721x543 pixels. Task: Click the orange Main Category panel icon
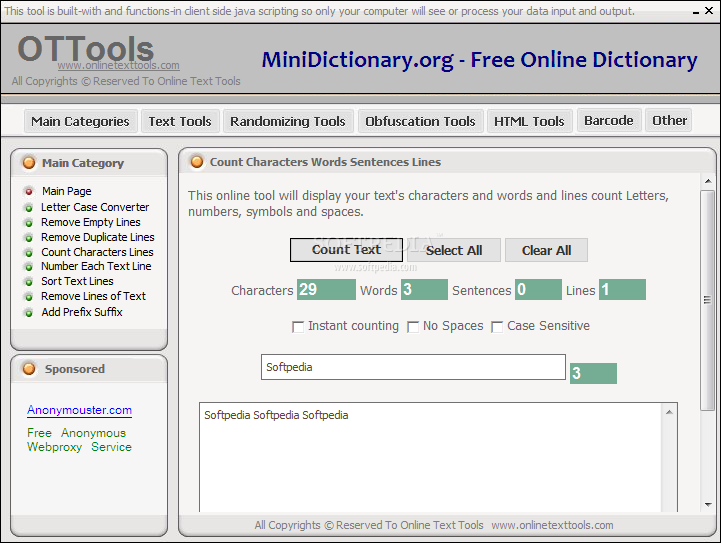coord(29,163)
